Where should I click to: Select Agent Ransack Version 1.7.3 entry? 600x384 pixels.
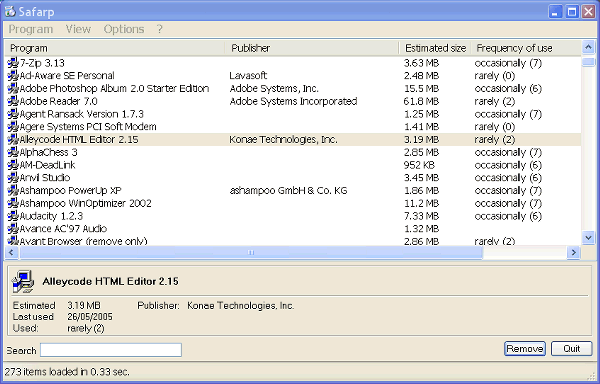(x=82, y=114)
